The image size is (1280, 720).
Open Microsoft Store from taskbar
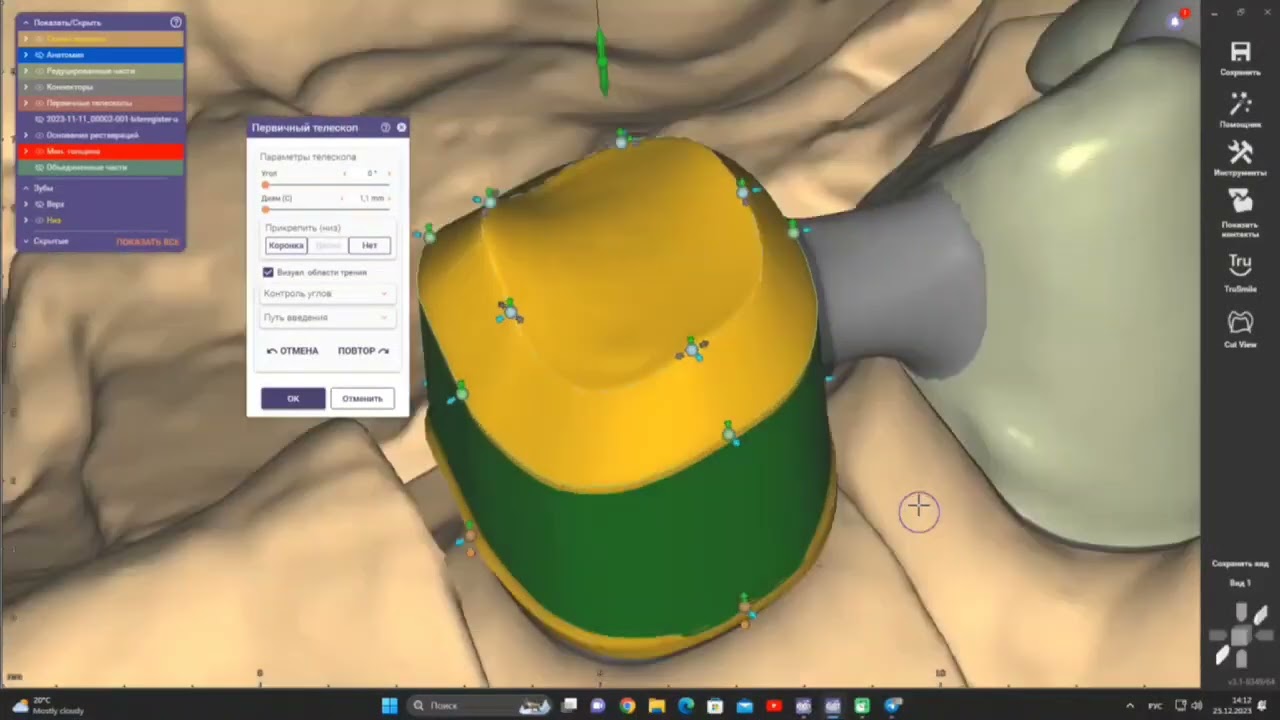click(715, 706)
